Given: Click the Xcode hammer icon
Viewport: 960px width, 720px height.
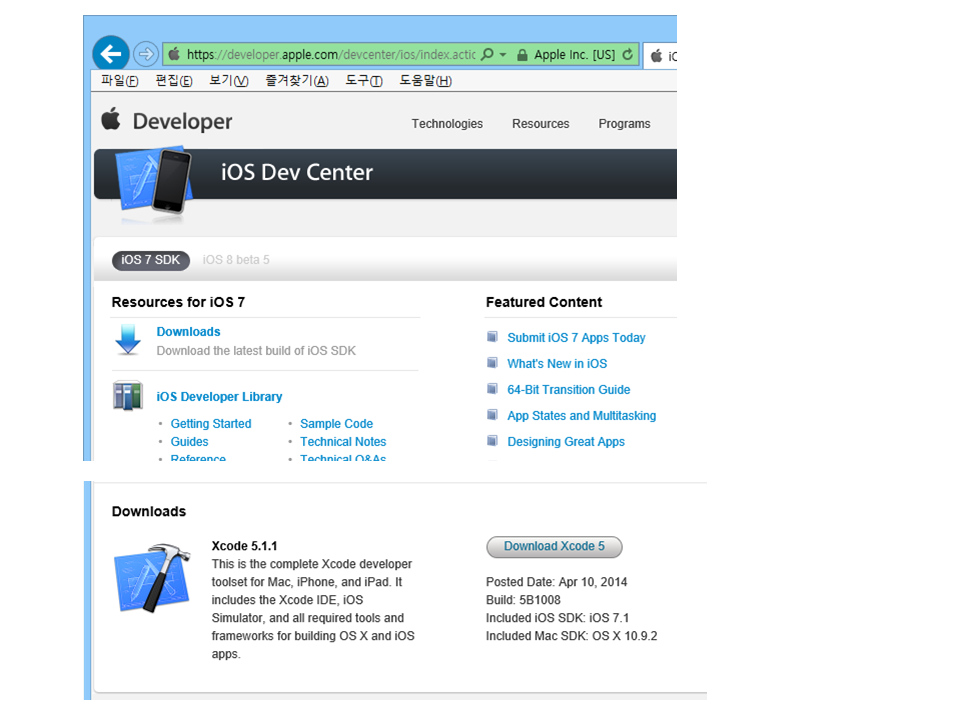Looking at the screenshot, I should coord(152,579).
